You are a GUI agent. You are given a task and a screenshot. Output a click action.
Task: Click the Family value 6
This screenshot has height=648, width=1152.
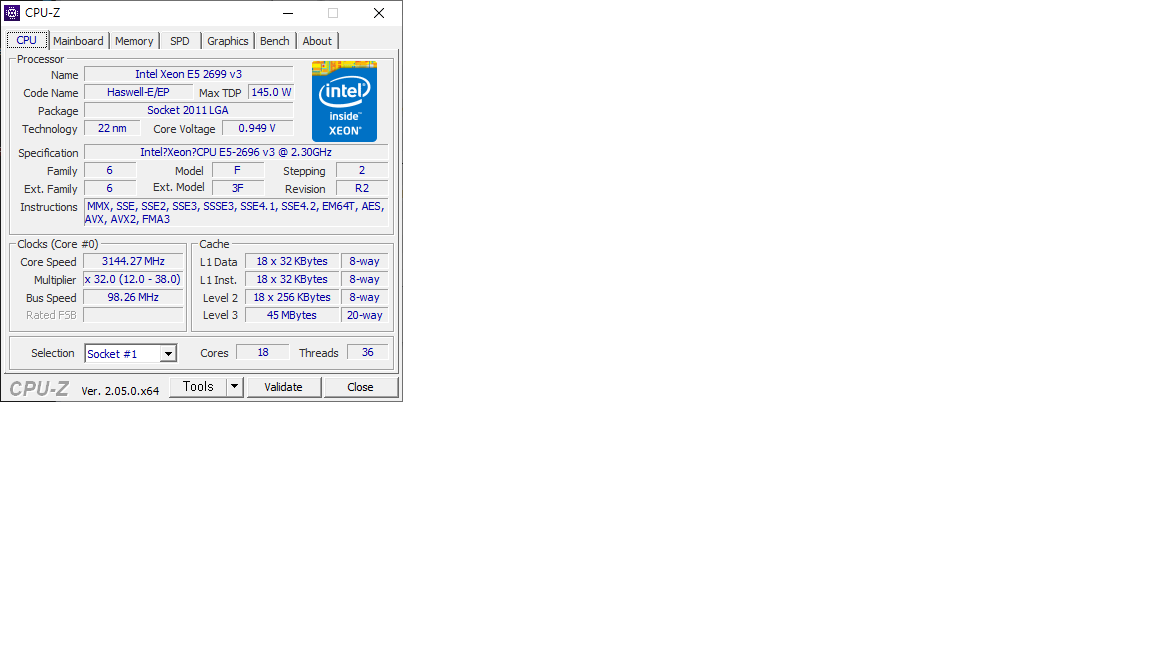click(110, 170)
